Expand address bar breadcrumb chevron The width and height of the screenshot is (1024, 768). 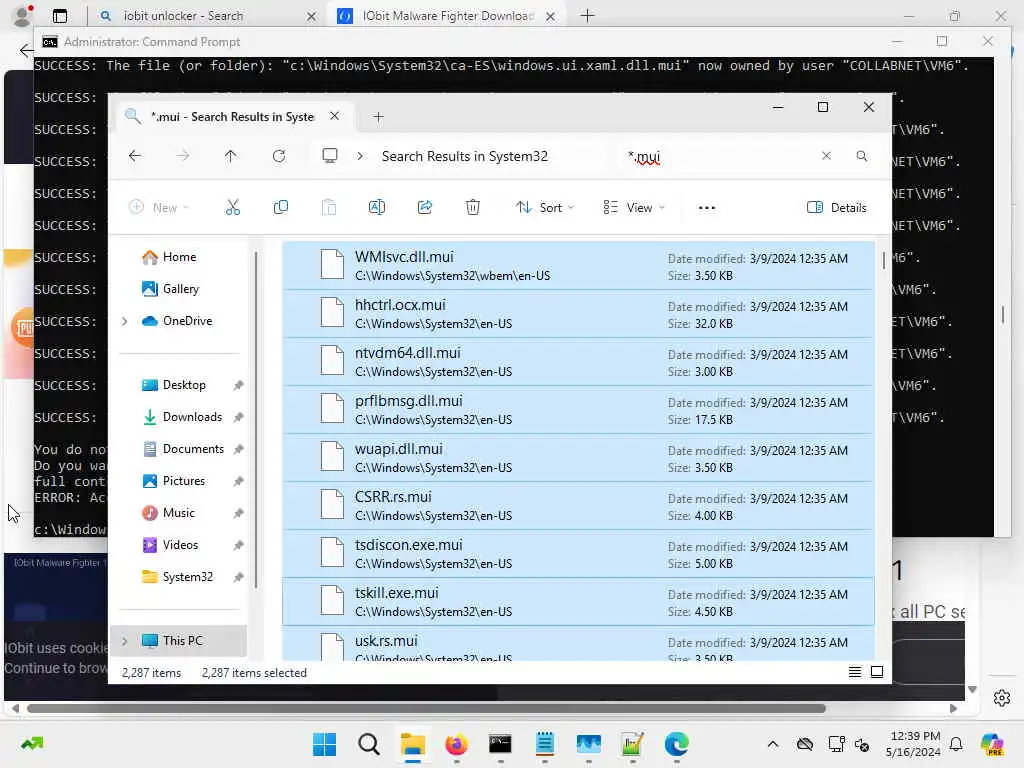[x=360, y=156]
